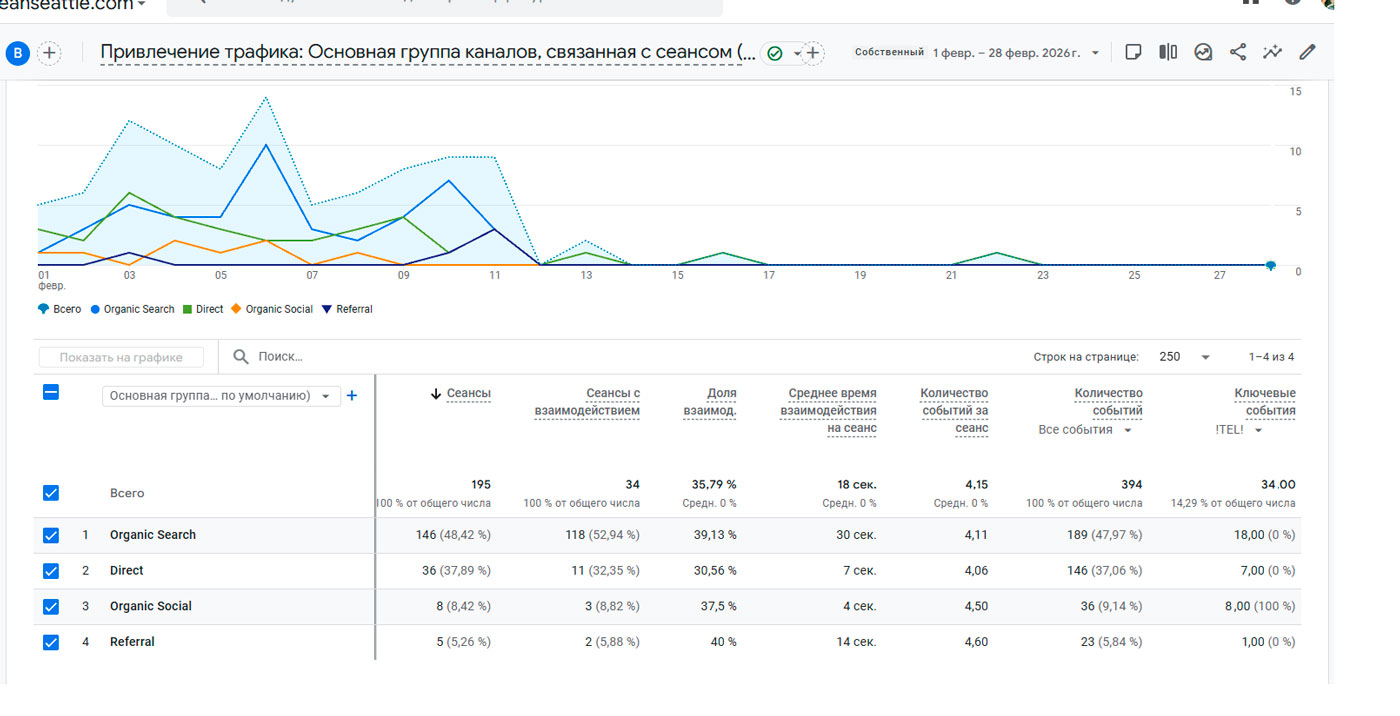Click the pencil customize report icon

point(1307,53)
